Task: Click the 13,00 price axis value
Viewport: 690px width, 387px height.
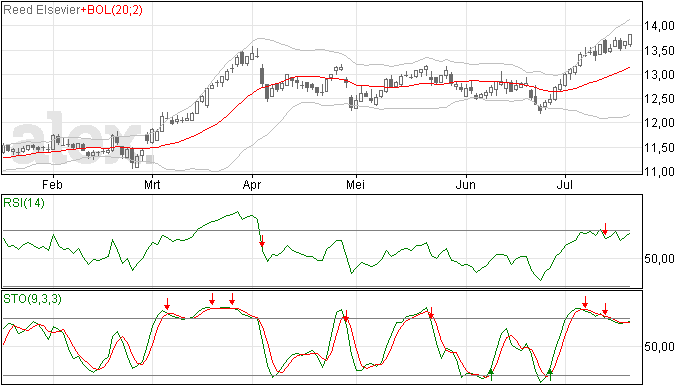Action: click(x=659, y=75)
